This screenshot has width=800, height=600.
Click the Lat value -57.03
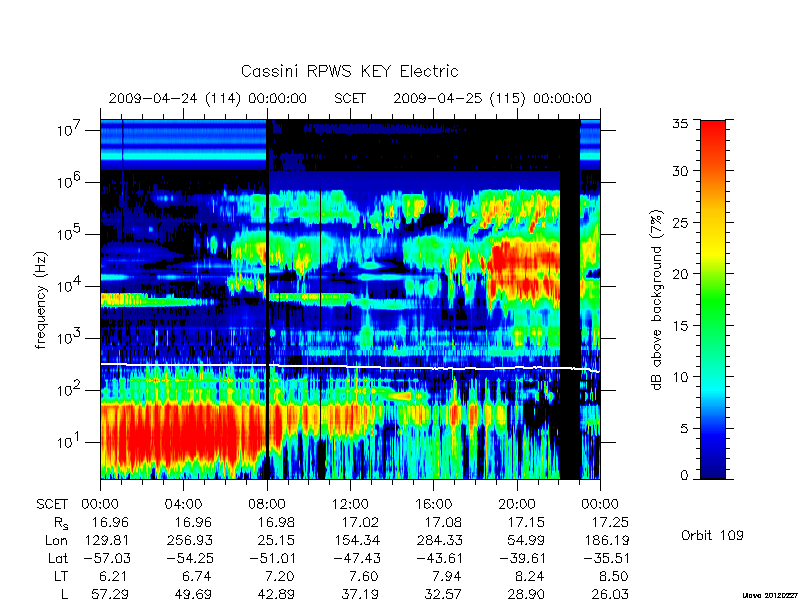[106, 558]
